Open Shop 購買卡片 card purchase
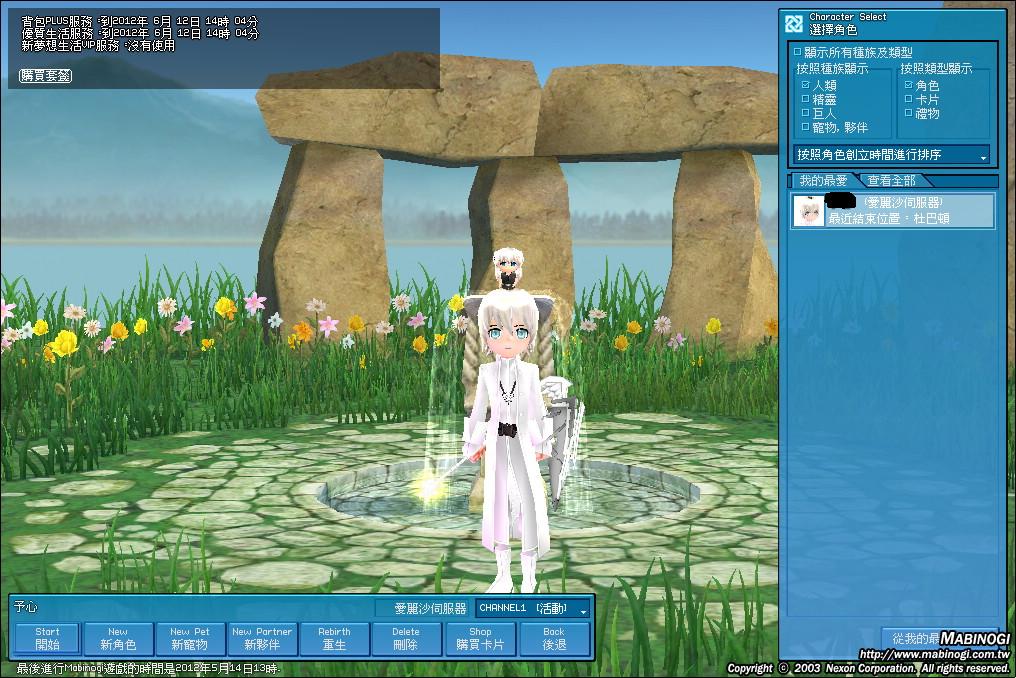Viewport: 1016px width, 678px height. [480, 639]
